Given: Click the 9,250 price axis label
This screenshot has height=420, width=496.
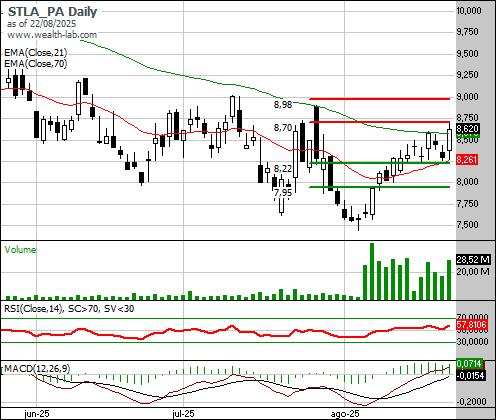Looking at the screenshot, I should click(468, 75).
